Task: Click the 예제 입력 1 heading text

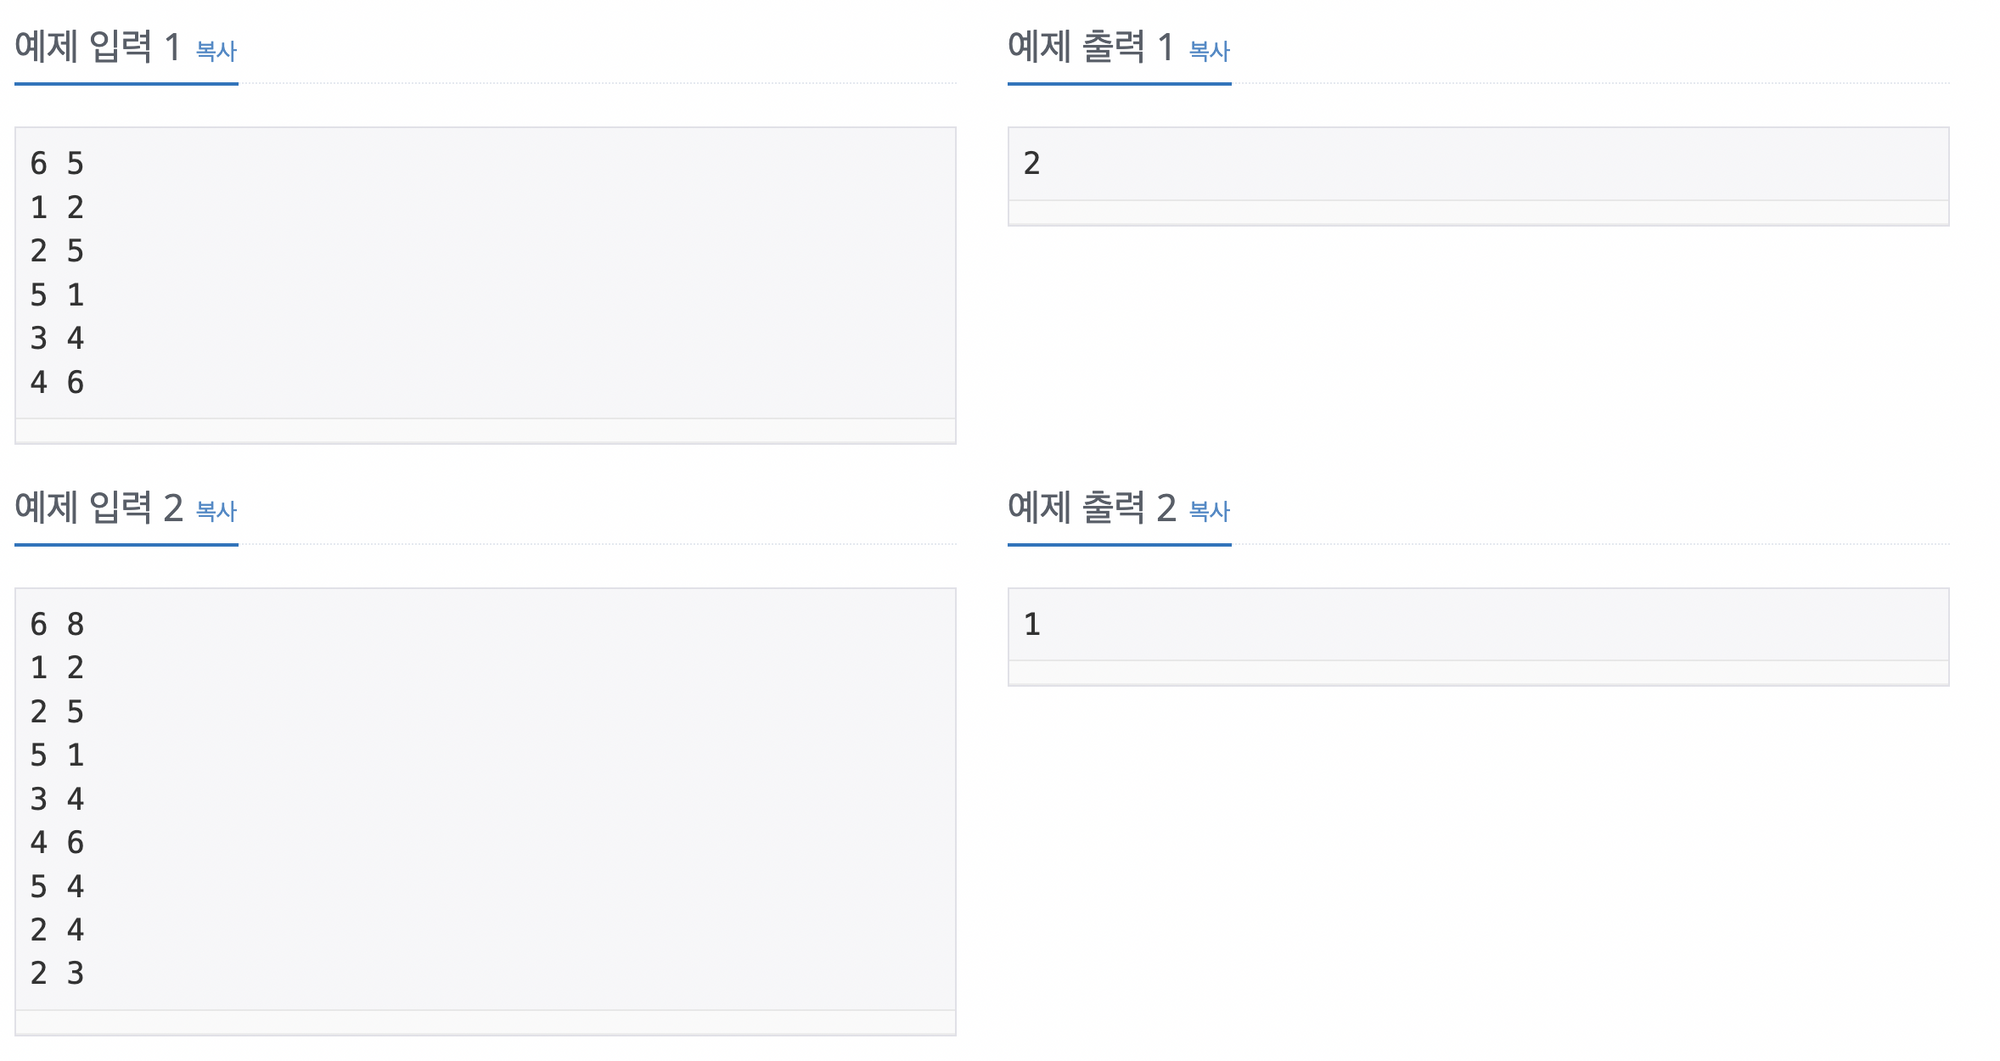Action: tap(97, 47)
